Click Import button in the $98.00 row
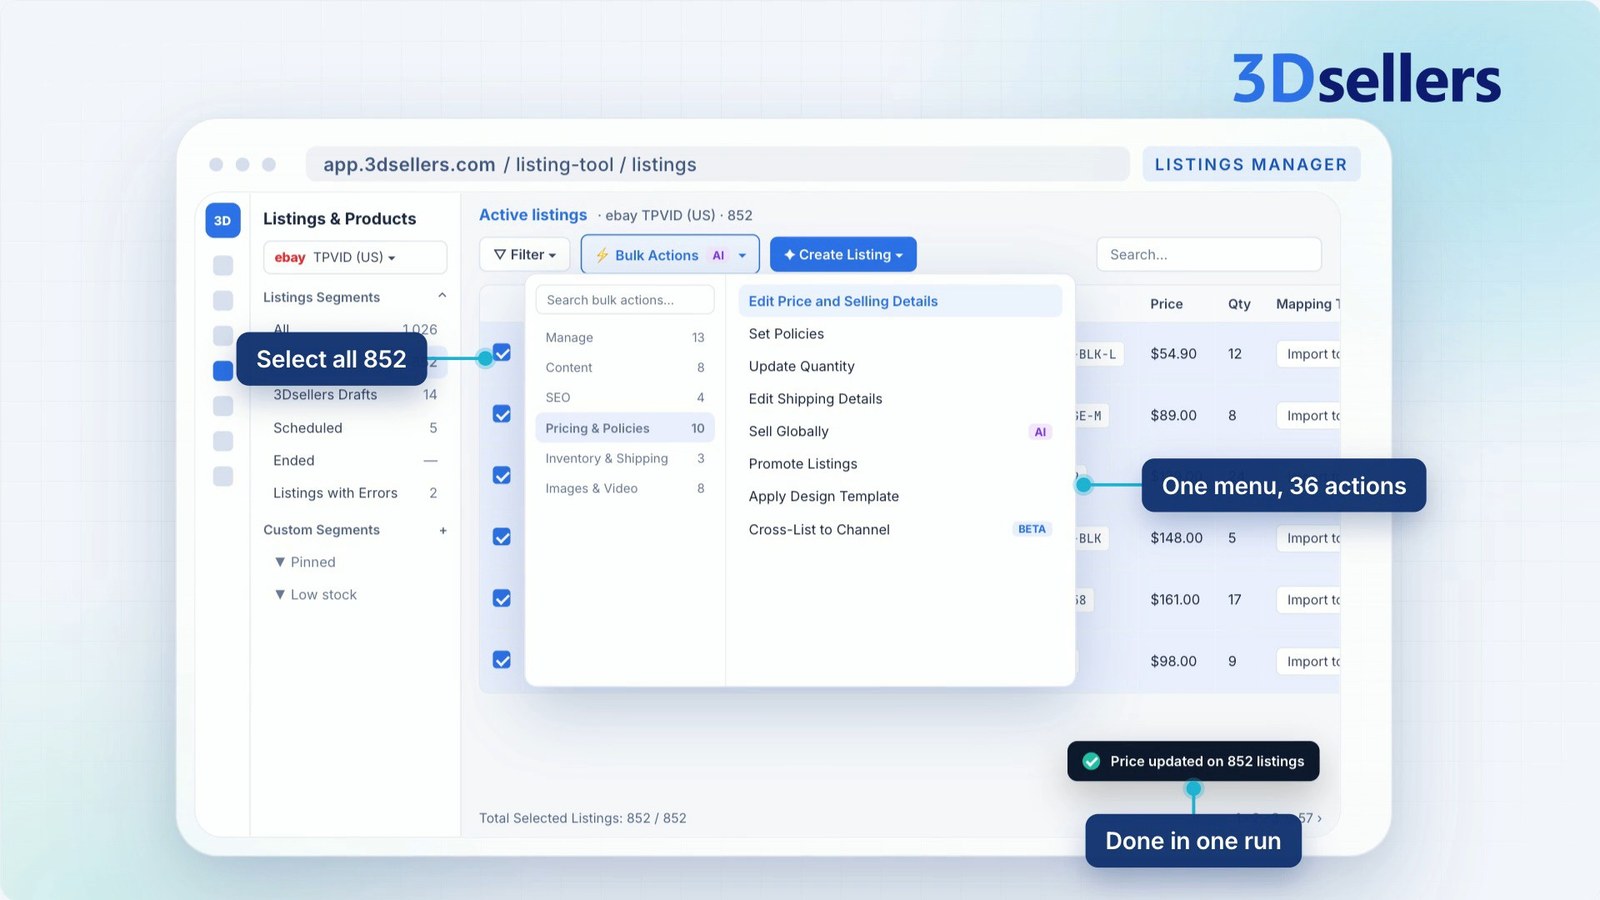The image size is (1600, 900). point(1309,662)
